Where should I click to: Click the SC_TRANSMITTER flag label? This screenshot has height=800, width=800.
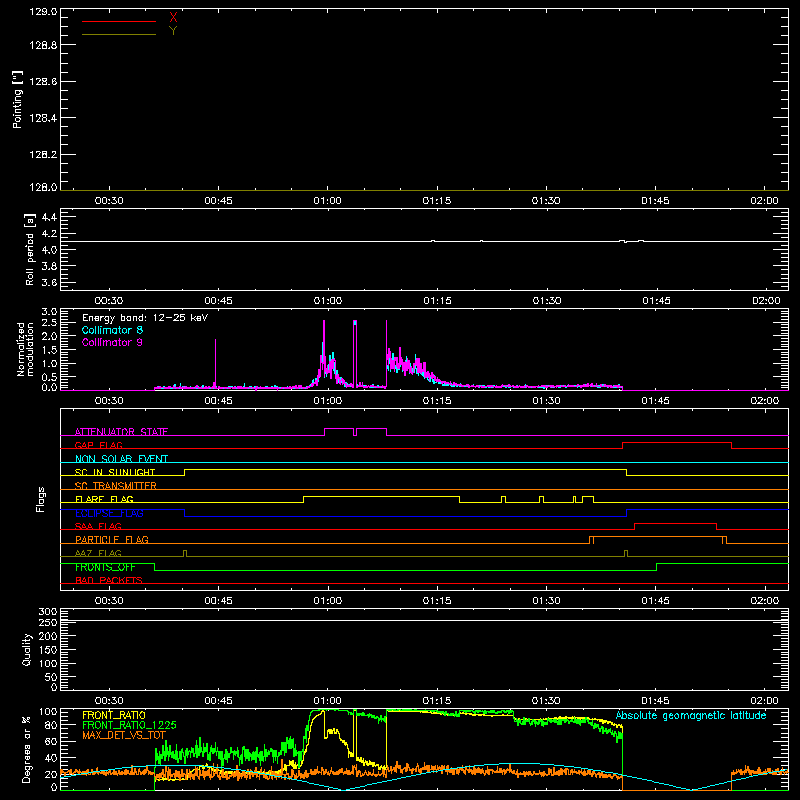(x=116, y=486)
